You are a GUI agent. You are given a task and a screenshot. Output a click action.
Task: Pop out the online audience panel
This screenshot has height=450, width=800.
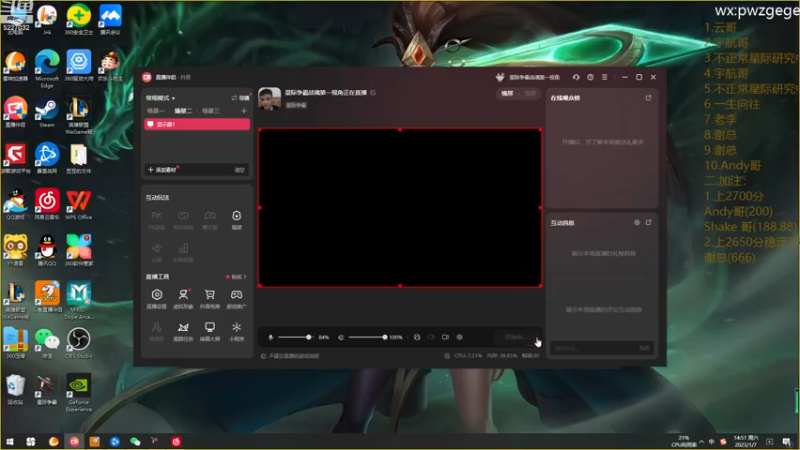(648, 97)
